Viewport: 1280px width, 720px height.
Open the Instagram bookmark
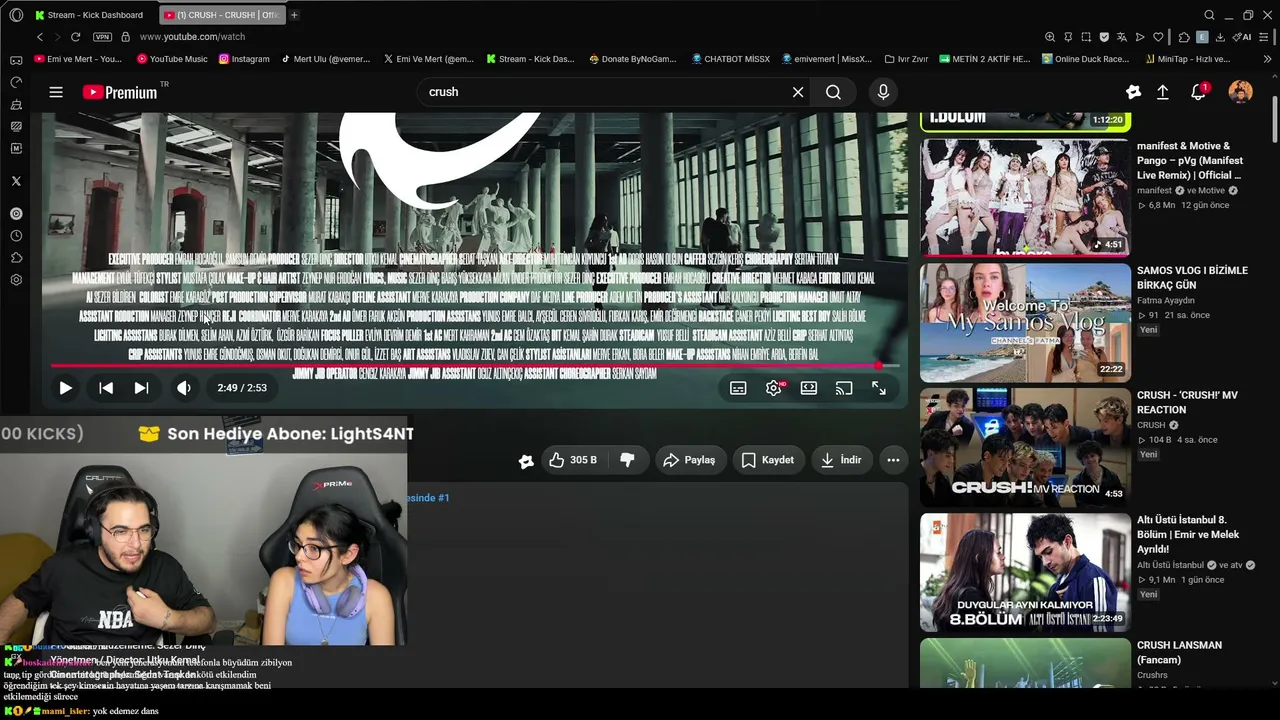coord(244,59)
